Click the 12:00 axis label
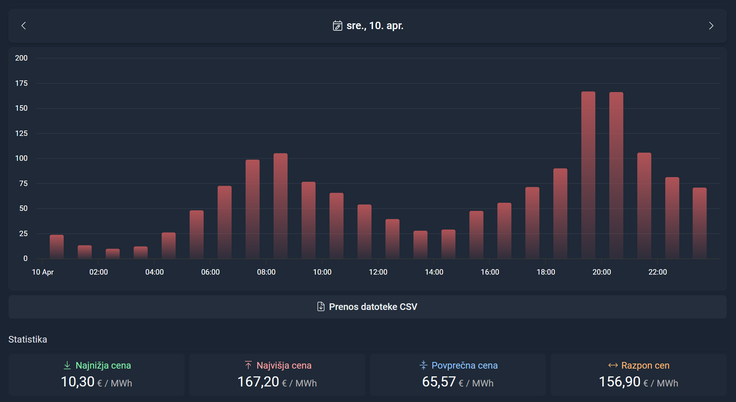This screenshot has width=736, height=402. [x=378, y=272]
